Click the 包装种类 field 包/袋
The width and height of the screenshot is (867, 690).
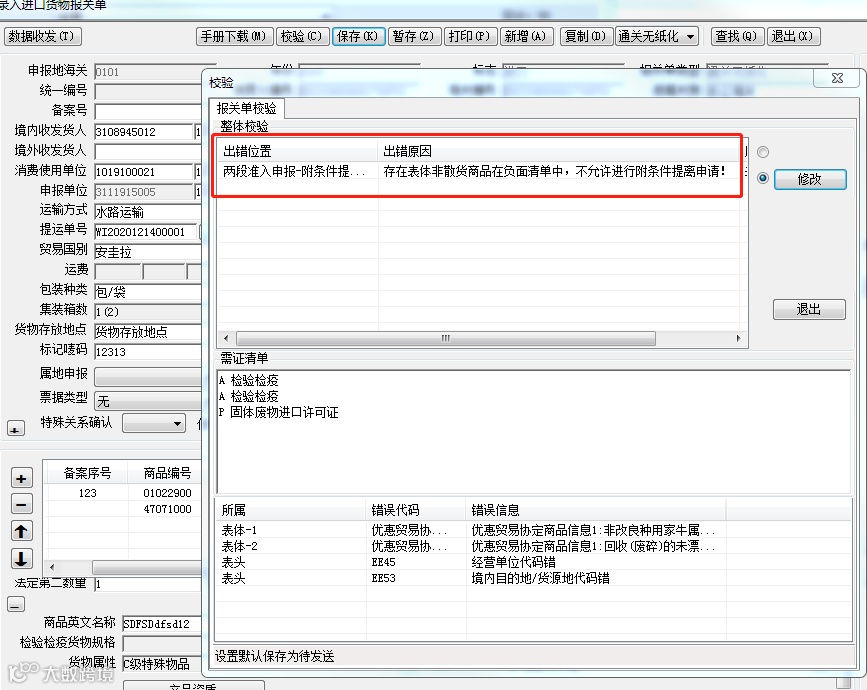(148, 291)
